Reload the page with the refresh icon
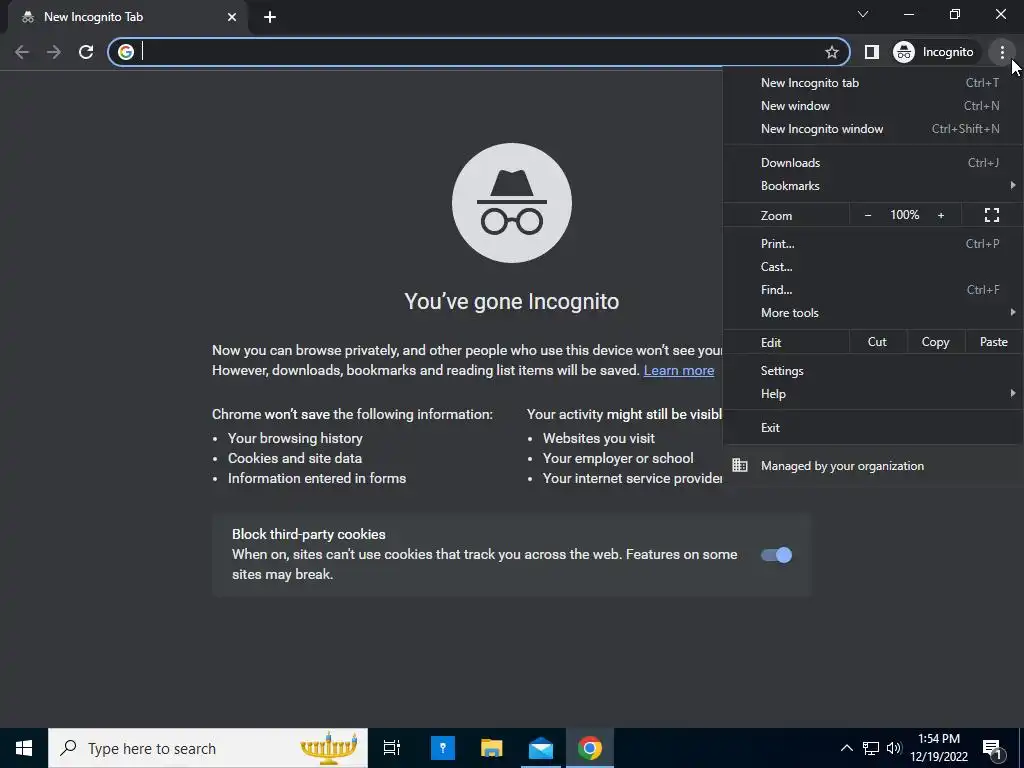This screenshot has width=1024, height=768. pos(86,52)
